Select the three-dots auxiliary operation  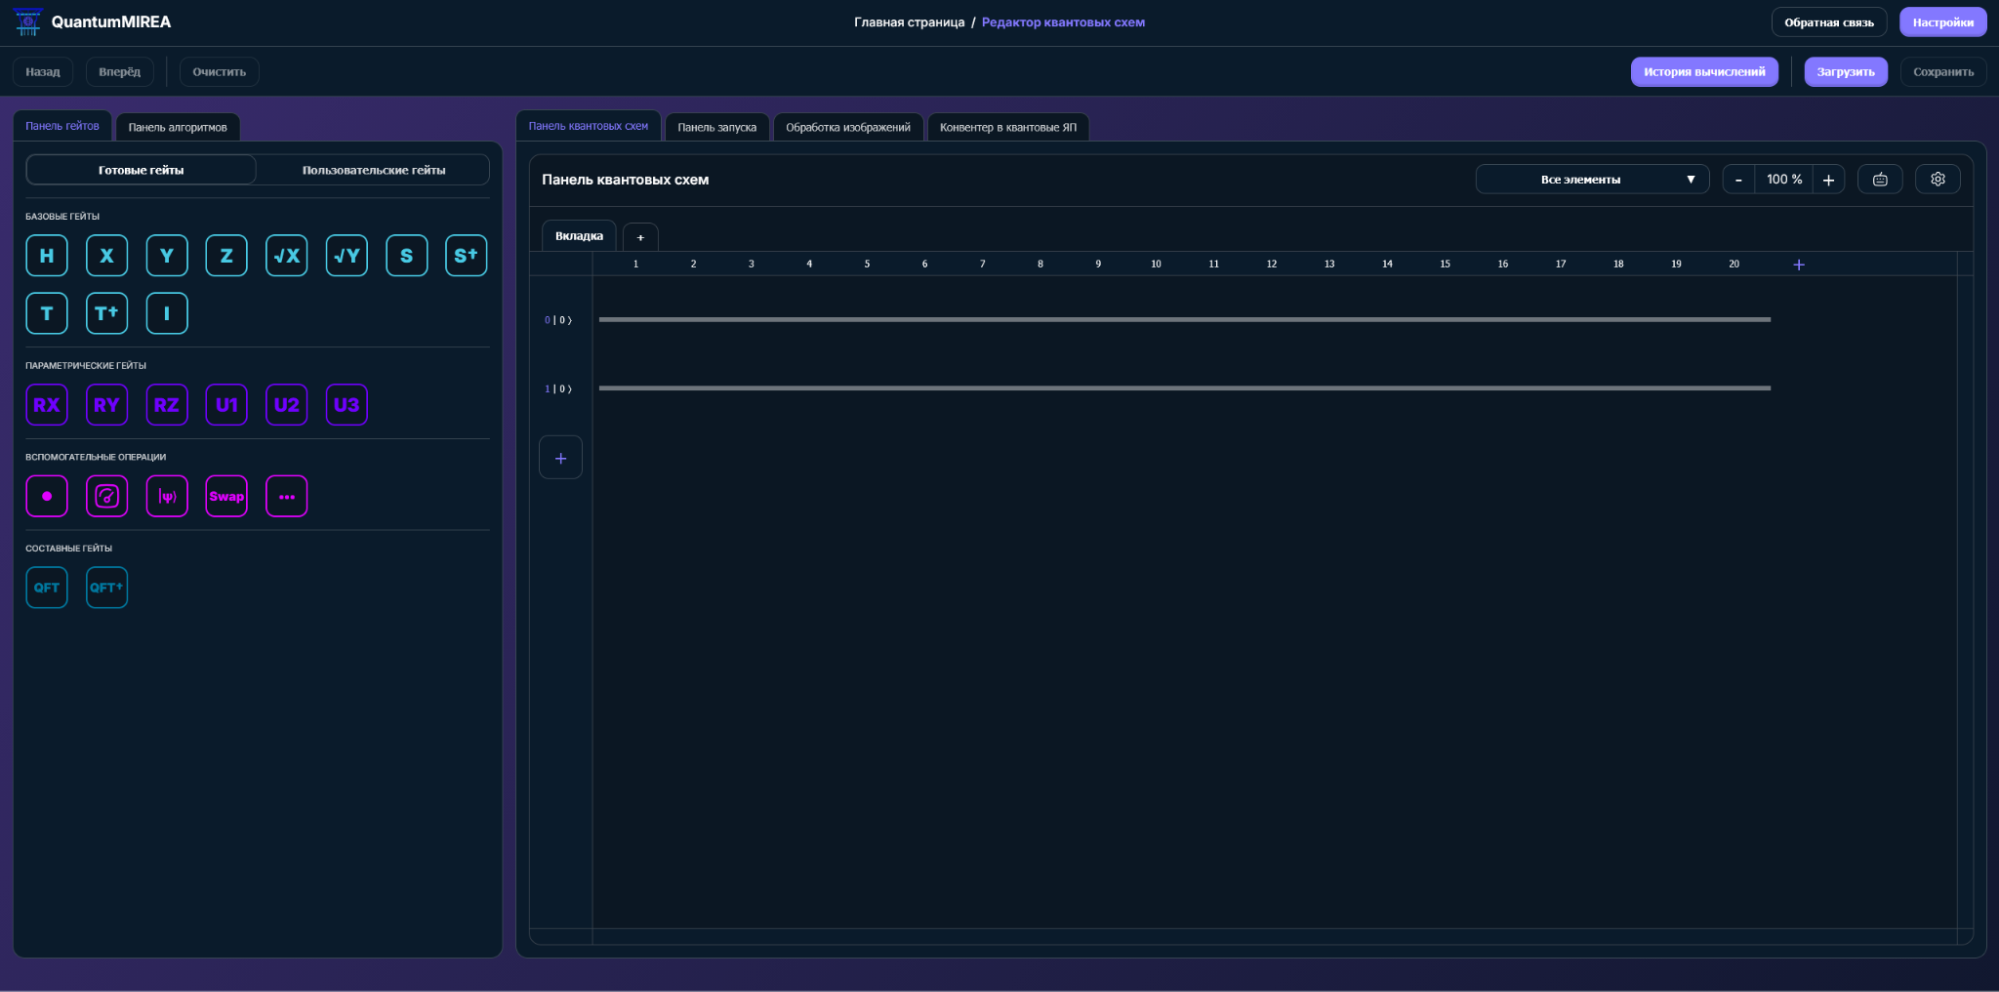287,496
